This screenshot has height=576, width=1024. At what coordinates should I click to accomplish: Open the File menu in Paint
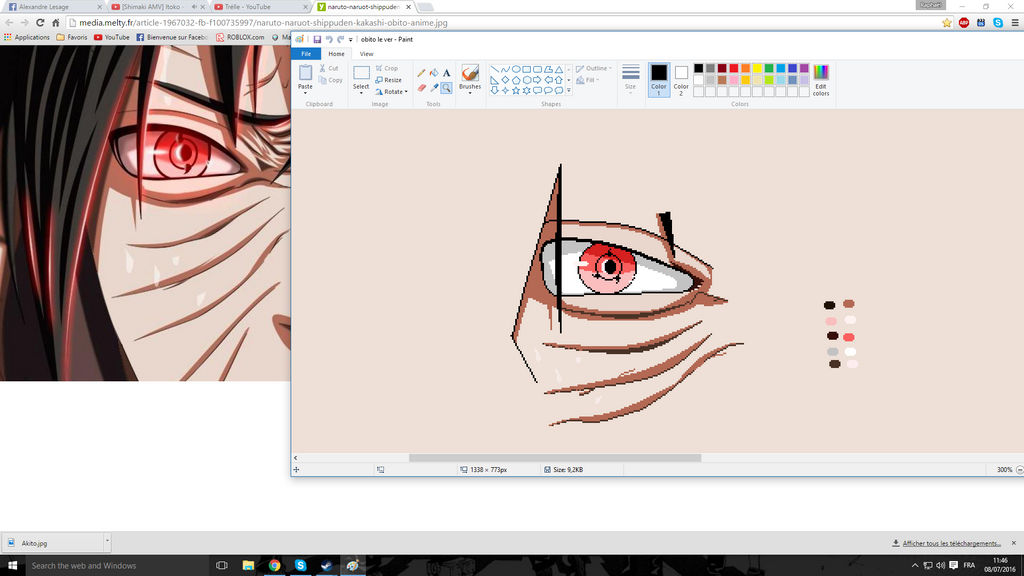306,54
